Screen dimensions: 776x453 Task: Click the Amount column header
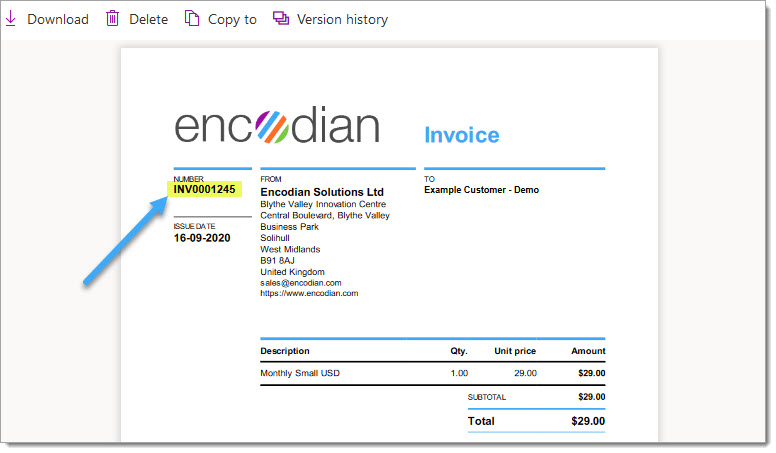coord(588,351)
